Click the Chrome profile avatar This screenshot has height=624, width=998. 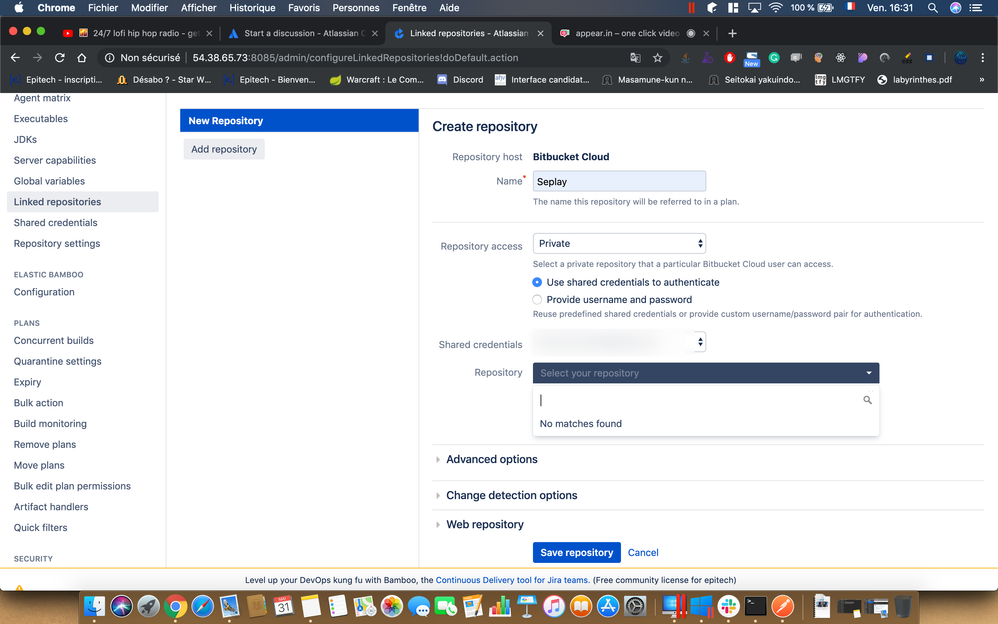pyautogui.click(x=960, y=58)
